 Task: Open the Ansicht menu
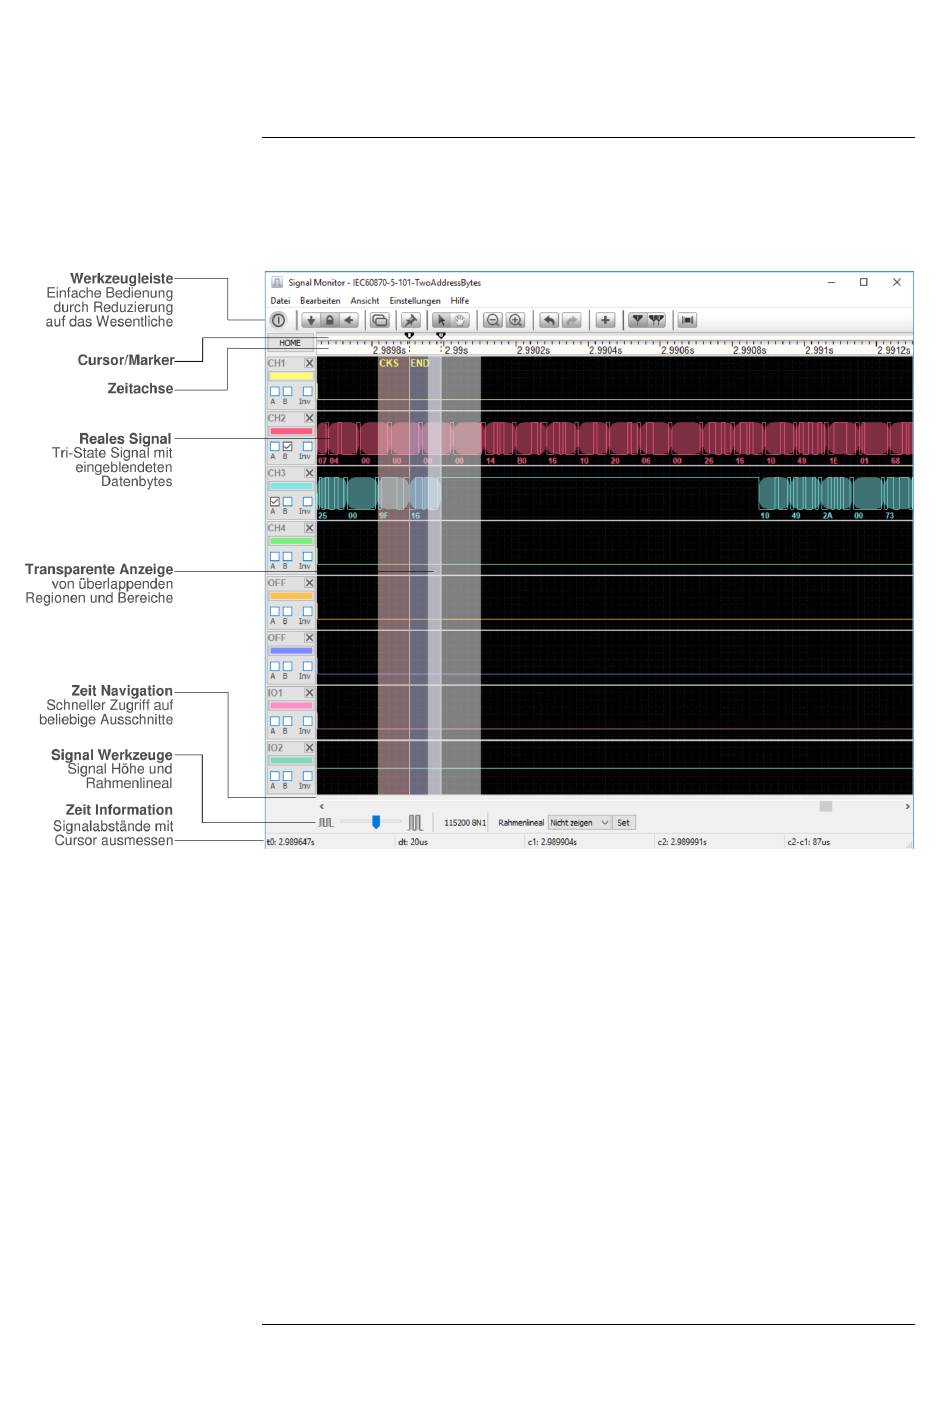point(364,300)
